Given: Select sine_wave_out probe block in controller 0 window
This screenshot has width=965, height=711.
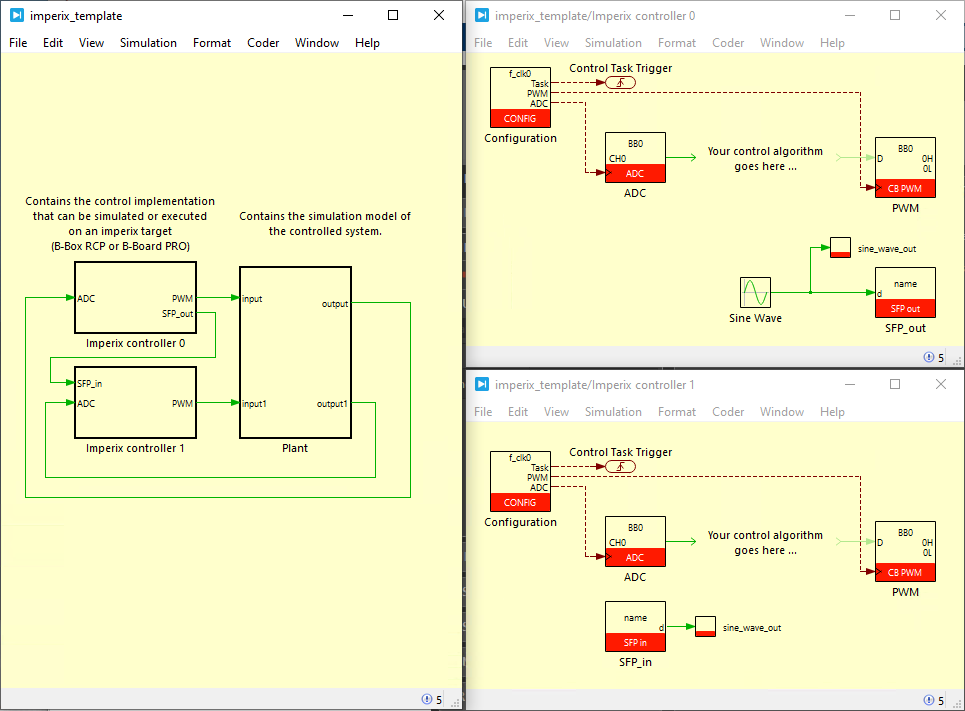Looking at the screenshot, I should click(x=840, y=247).
